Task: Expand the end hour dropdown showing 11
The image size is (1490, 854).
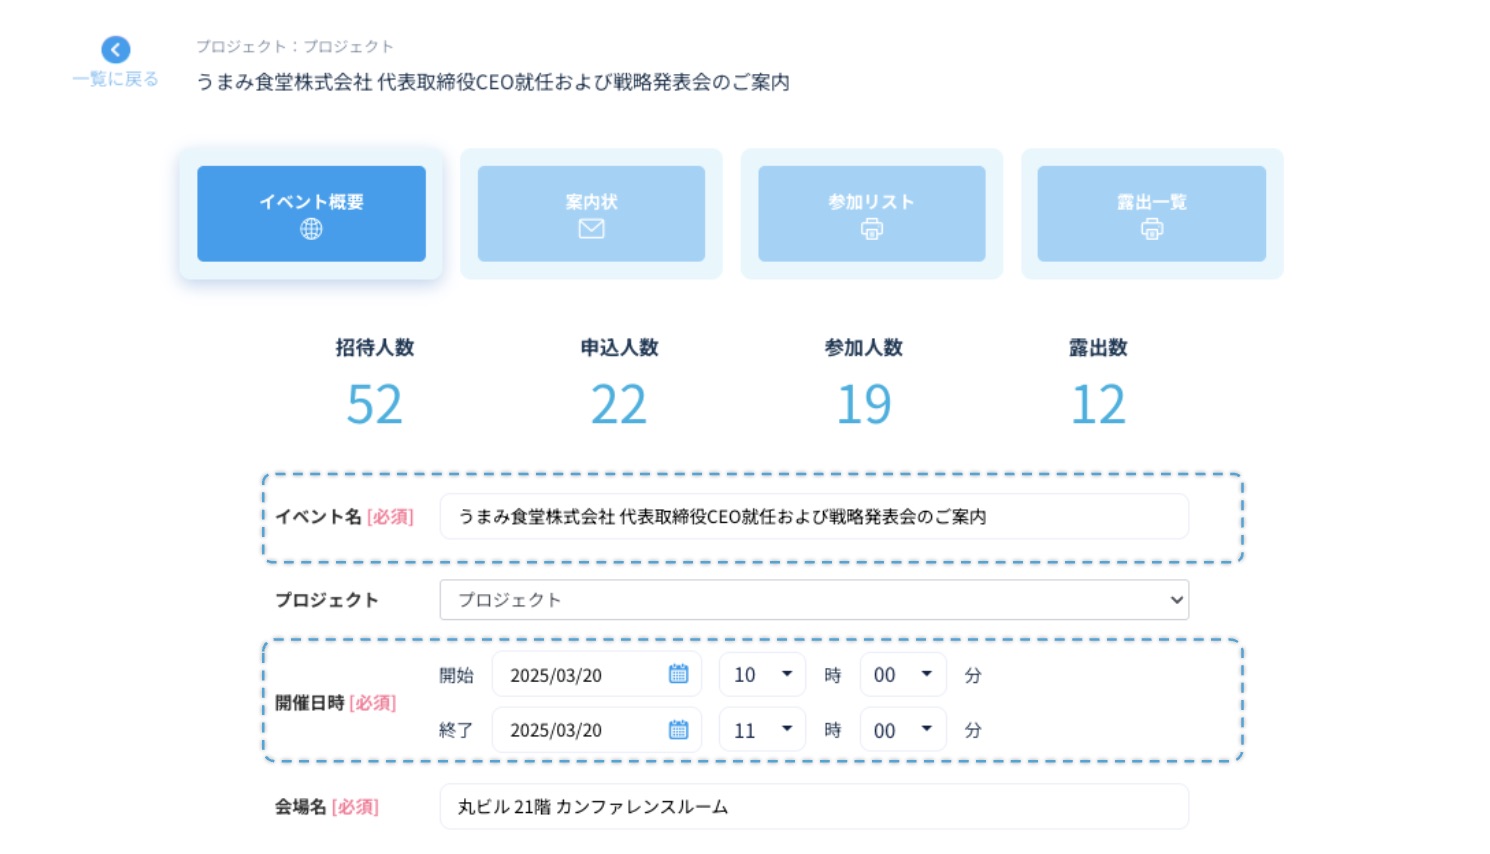Action: (762, 730)
